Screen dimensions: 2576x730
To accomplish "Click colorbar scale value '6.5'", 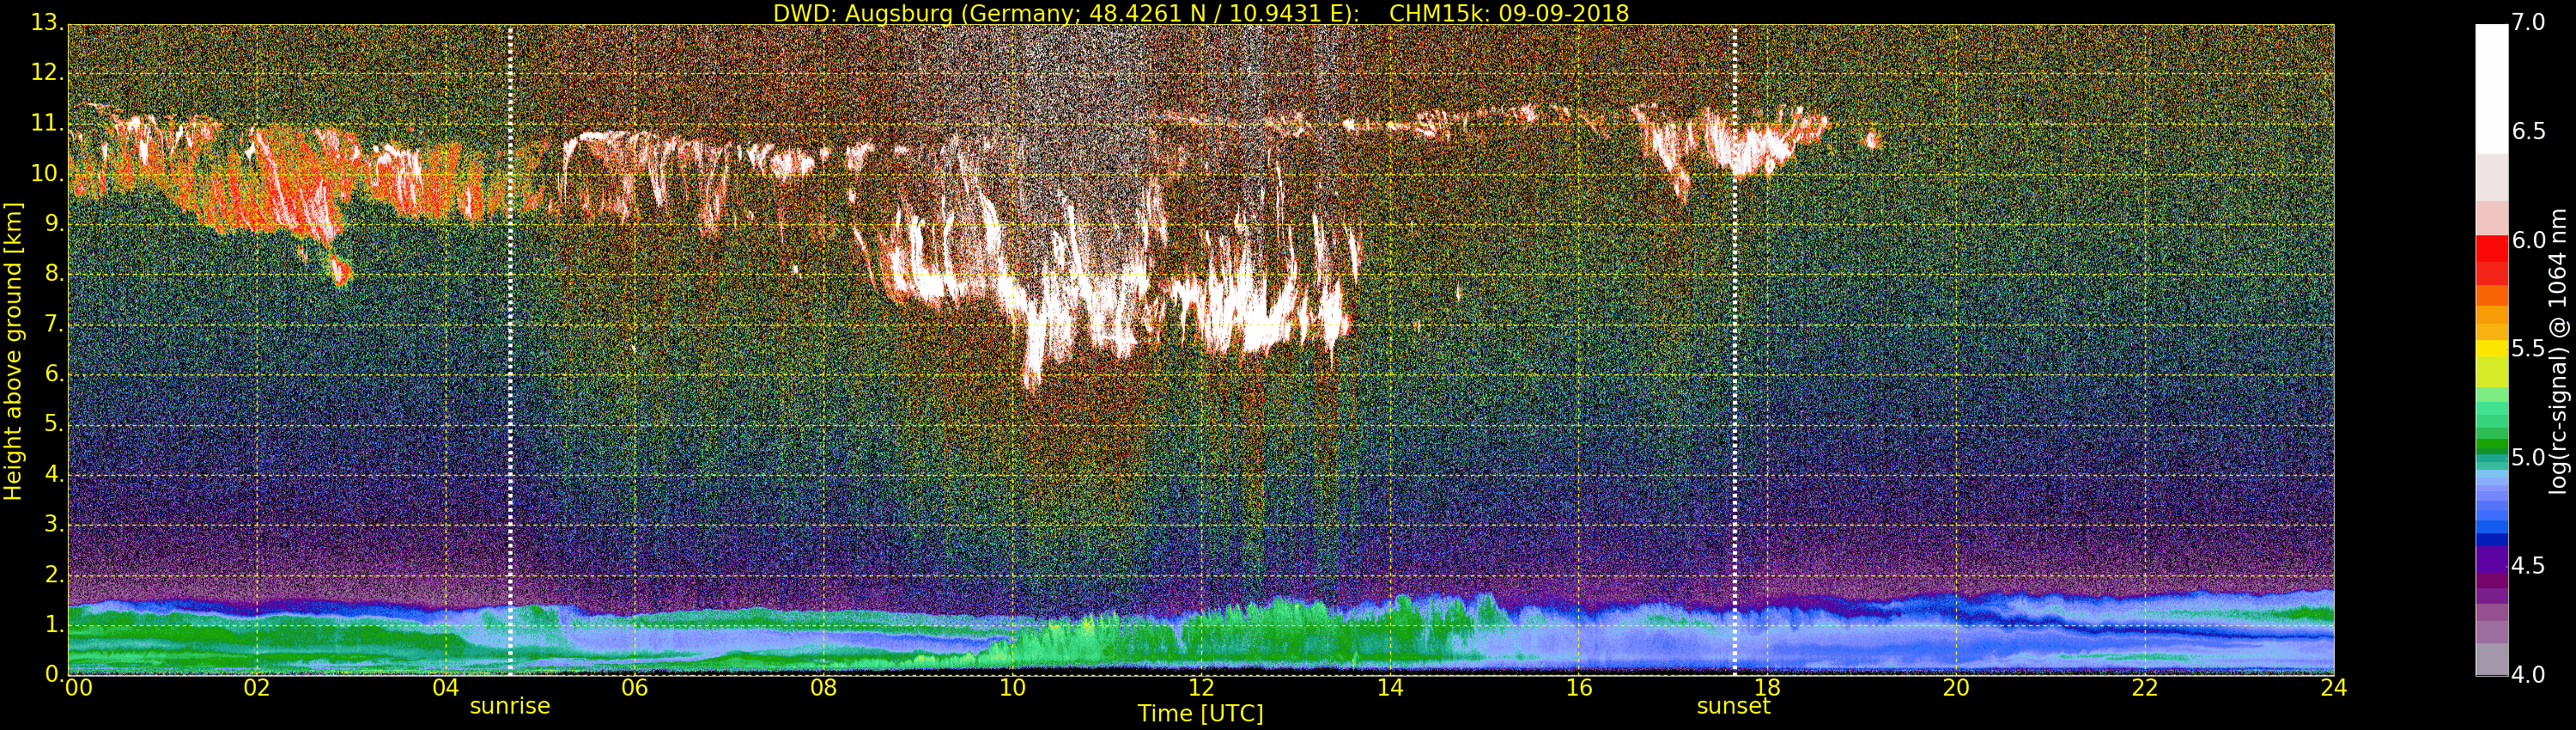I will (x=2529, y=132).
